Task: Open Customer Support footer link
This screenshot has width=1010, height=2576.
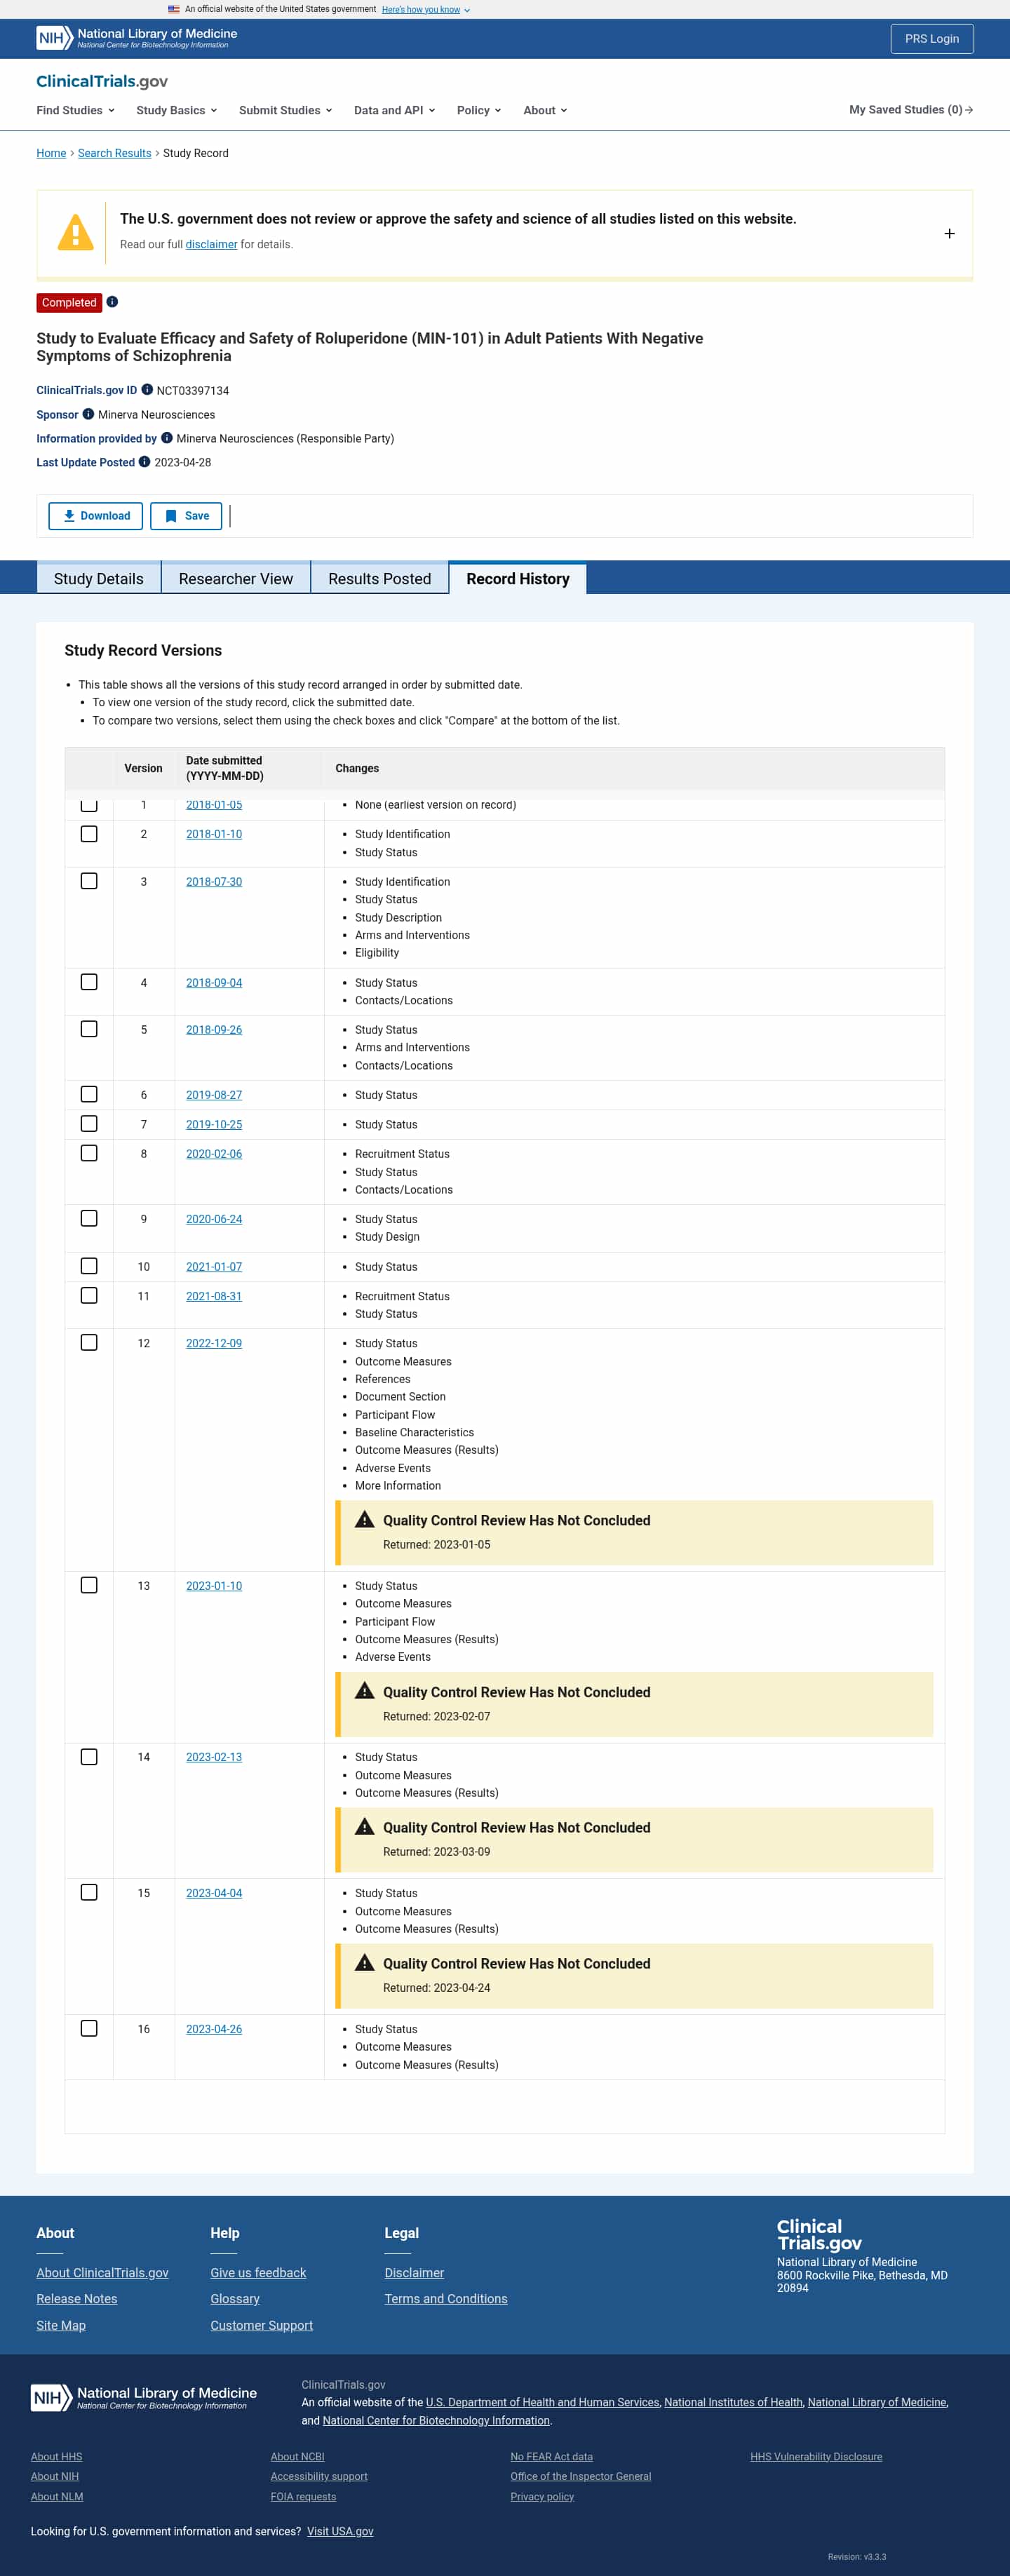Action: point(262,2325)
